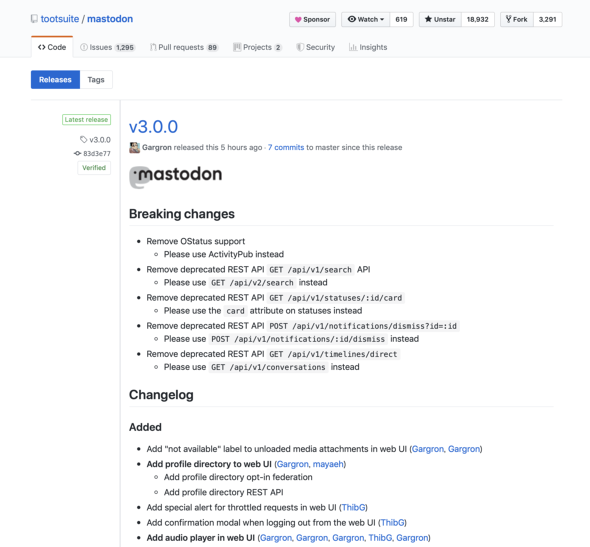Switch to the Tags view
590x547 pixels.
[x=96, y=80]
